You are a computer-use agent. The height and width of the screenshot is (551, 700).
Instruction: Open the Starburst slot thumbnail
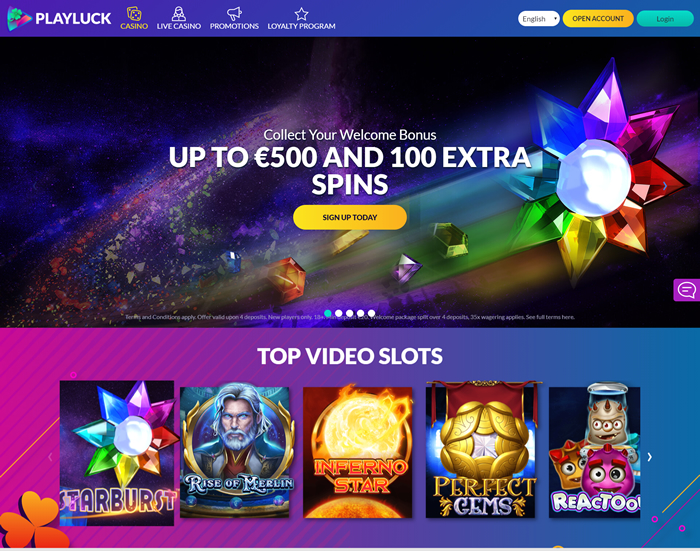click(x=117, y=453)
